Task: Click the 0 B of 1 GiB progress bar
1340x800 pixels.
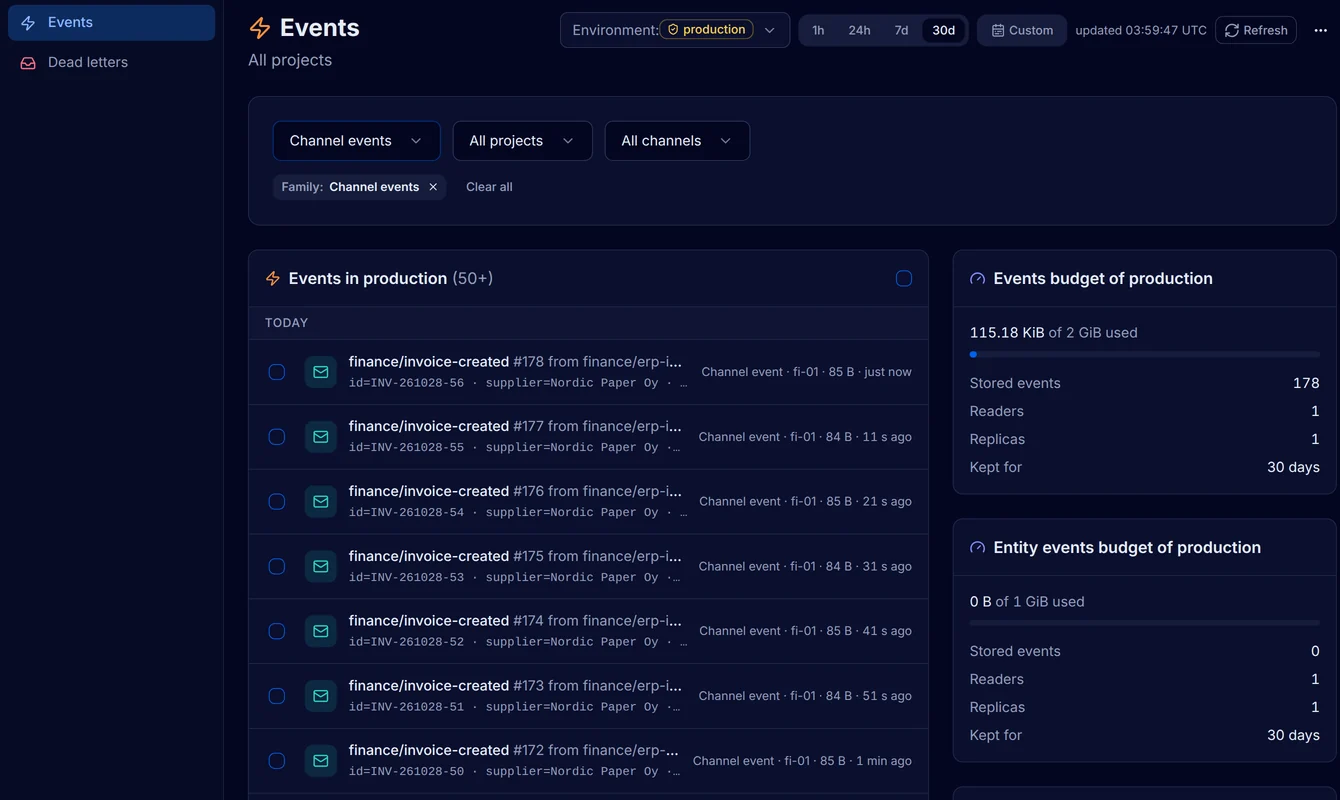Action: point(1145,623)
